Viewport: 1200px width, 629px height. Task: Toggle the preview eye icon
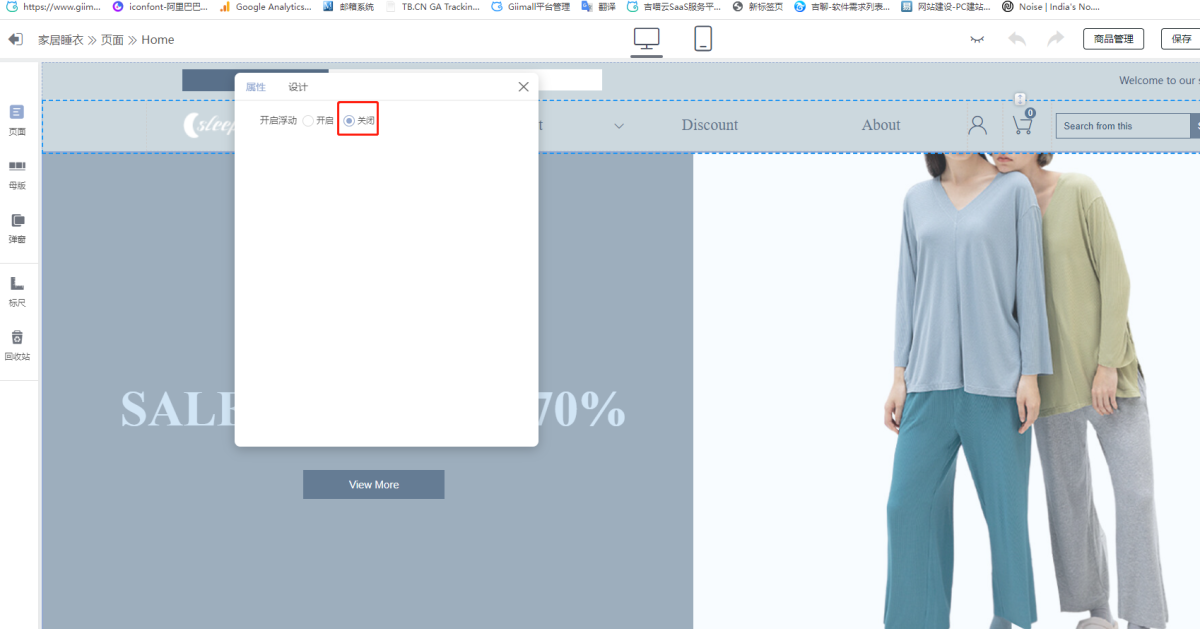(x=977, y=39)
